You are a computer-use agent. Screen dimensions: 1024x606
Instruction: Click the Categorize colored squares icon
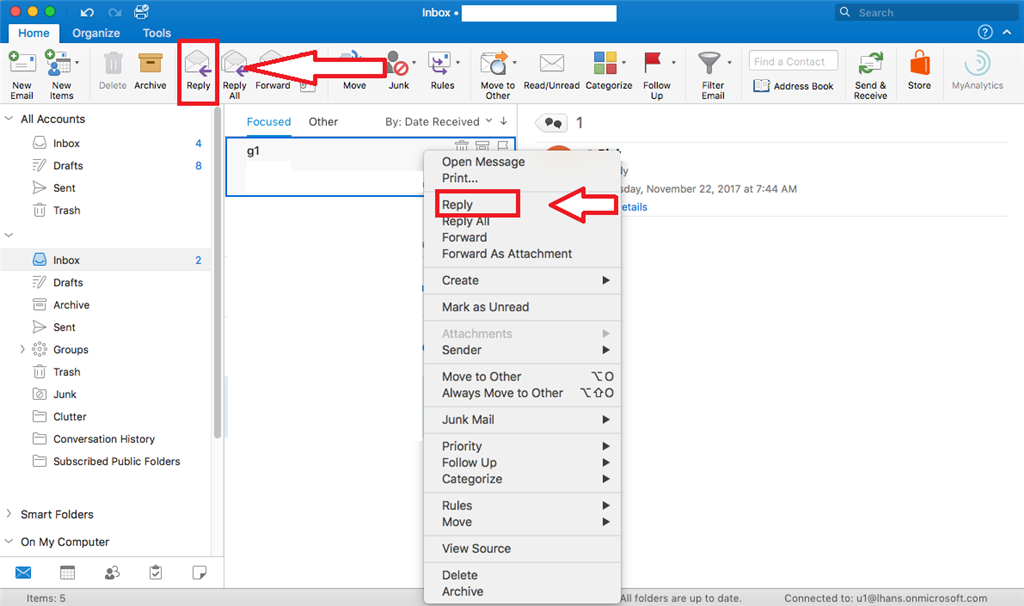[x=605, y=63]
